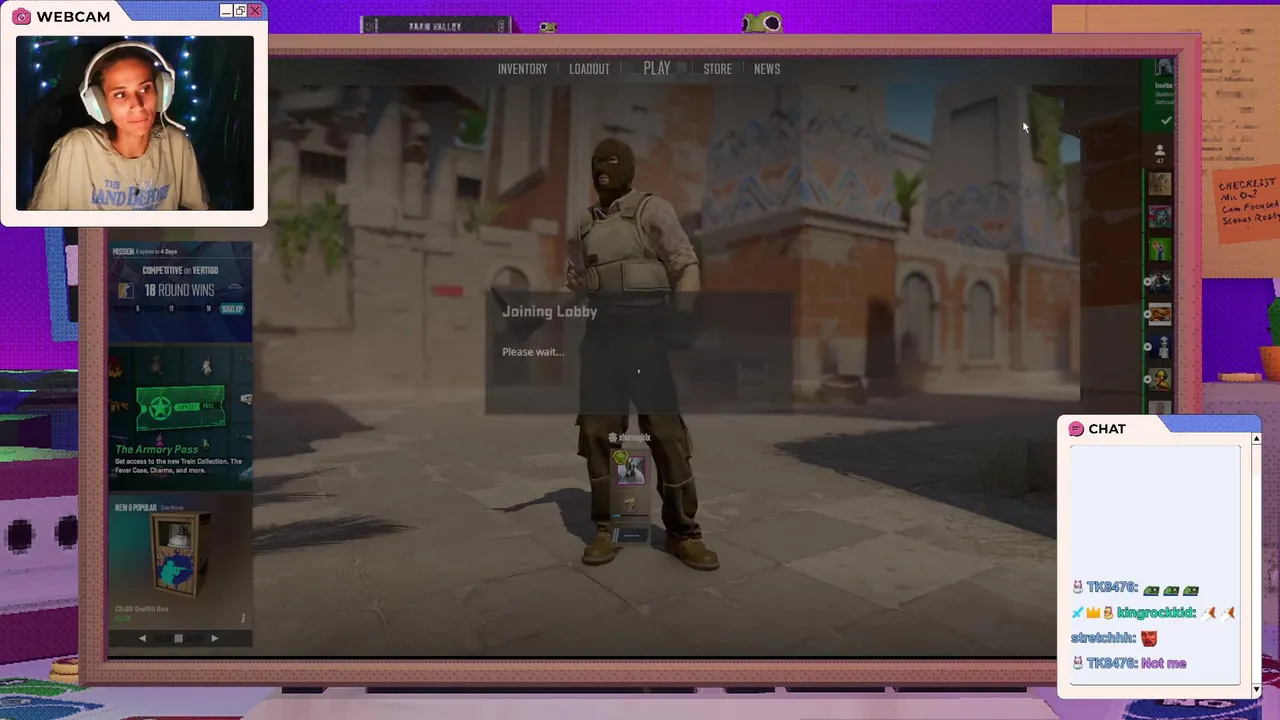Viewport: 1280px width, 720px height.
Task: Switch to the PLAY tab
Action: pyautogui.click(x=657, y=68)
